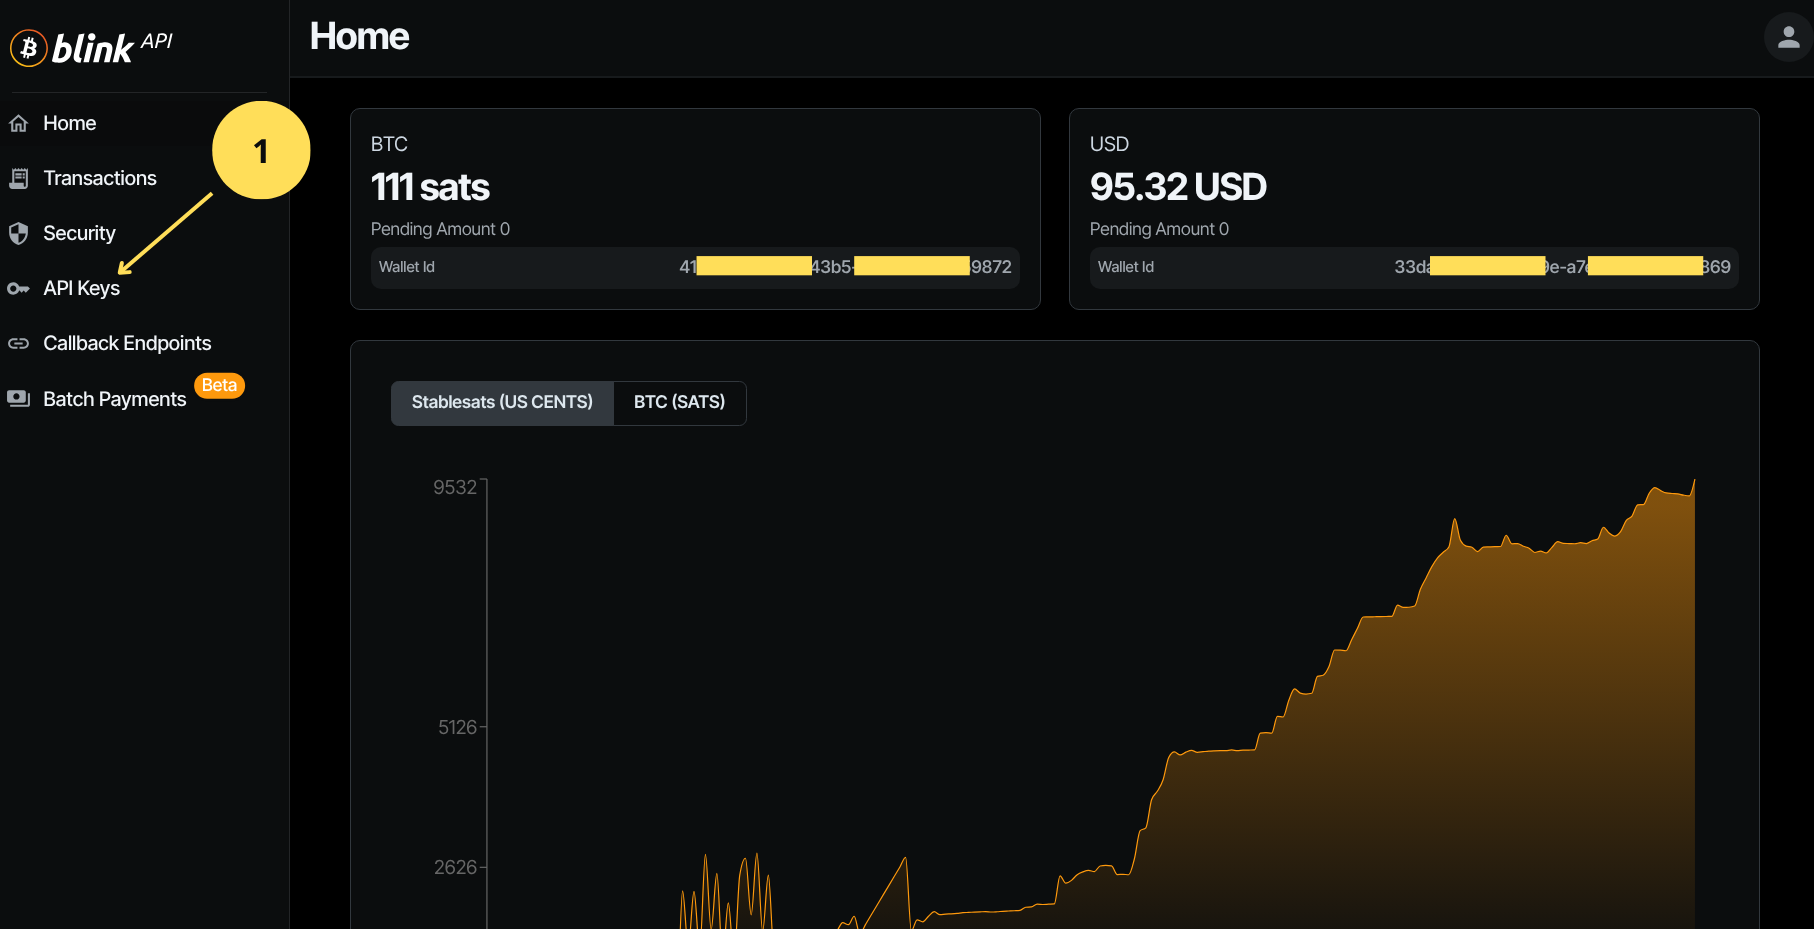This screenshot has width=1814, height=929.
Task: Open Callback Endpoints page
Action: 127,343
